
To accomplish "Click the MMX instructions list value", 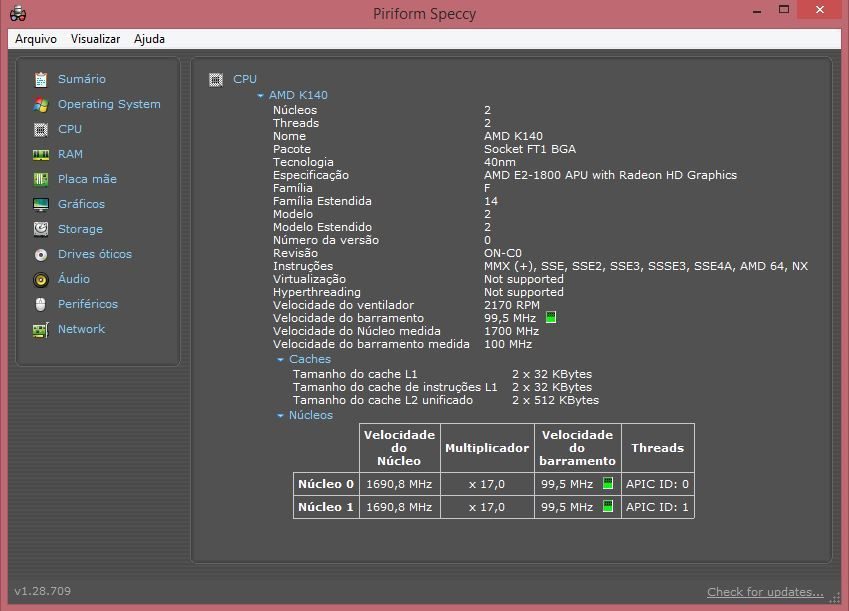I will (x=645, y=266).
